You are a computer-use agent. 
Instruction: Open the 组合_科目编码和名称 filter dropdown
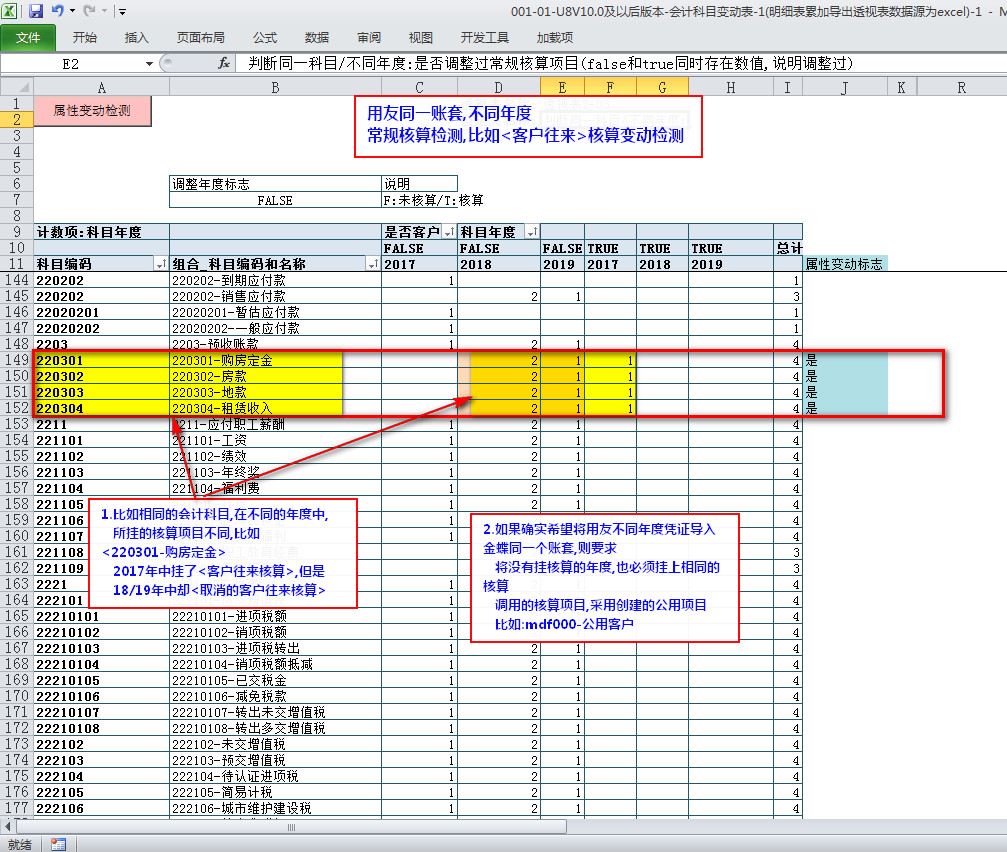373,264
